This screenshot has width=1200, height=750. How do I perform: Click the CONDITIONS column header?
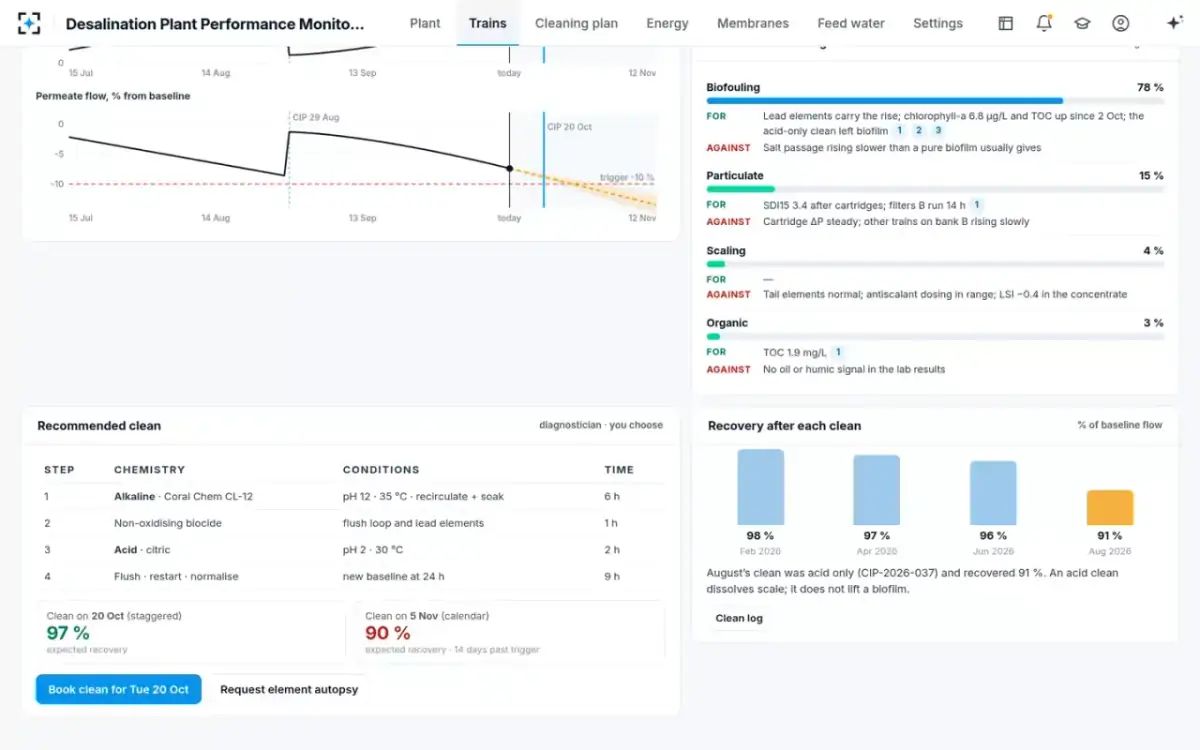click(381, 470)
